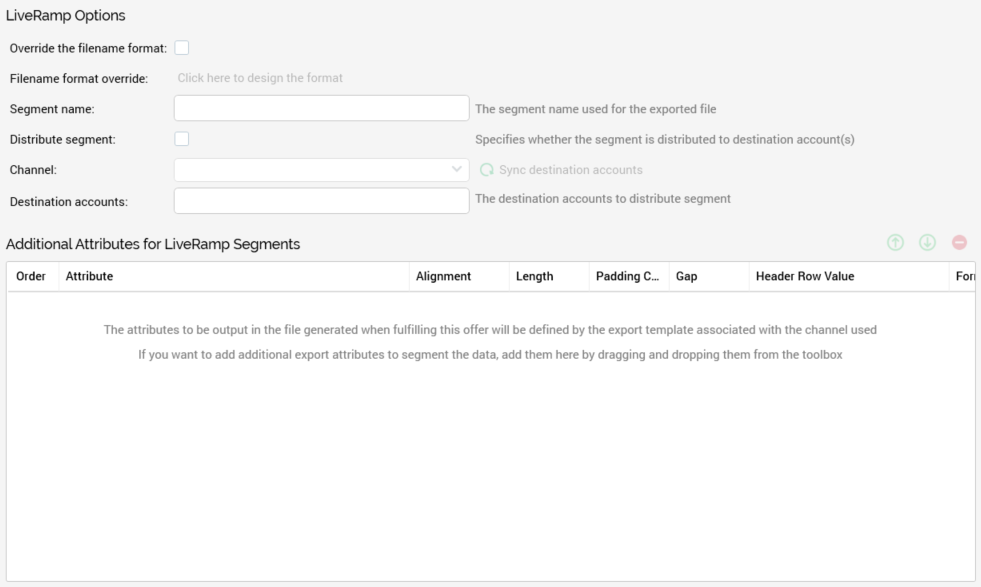Screen dimensions: 981x587
Task: Click the Channel dropdown chevron arrow
Action: [x=457, y=170]
